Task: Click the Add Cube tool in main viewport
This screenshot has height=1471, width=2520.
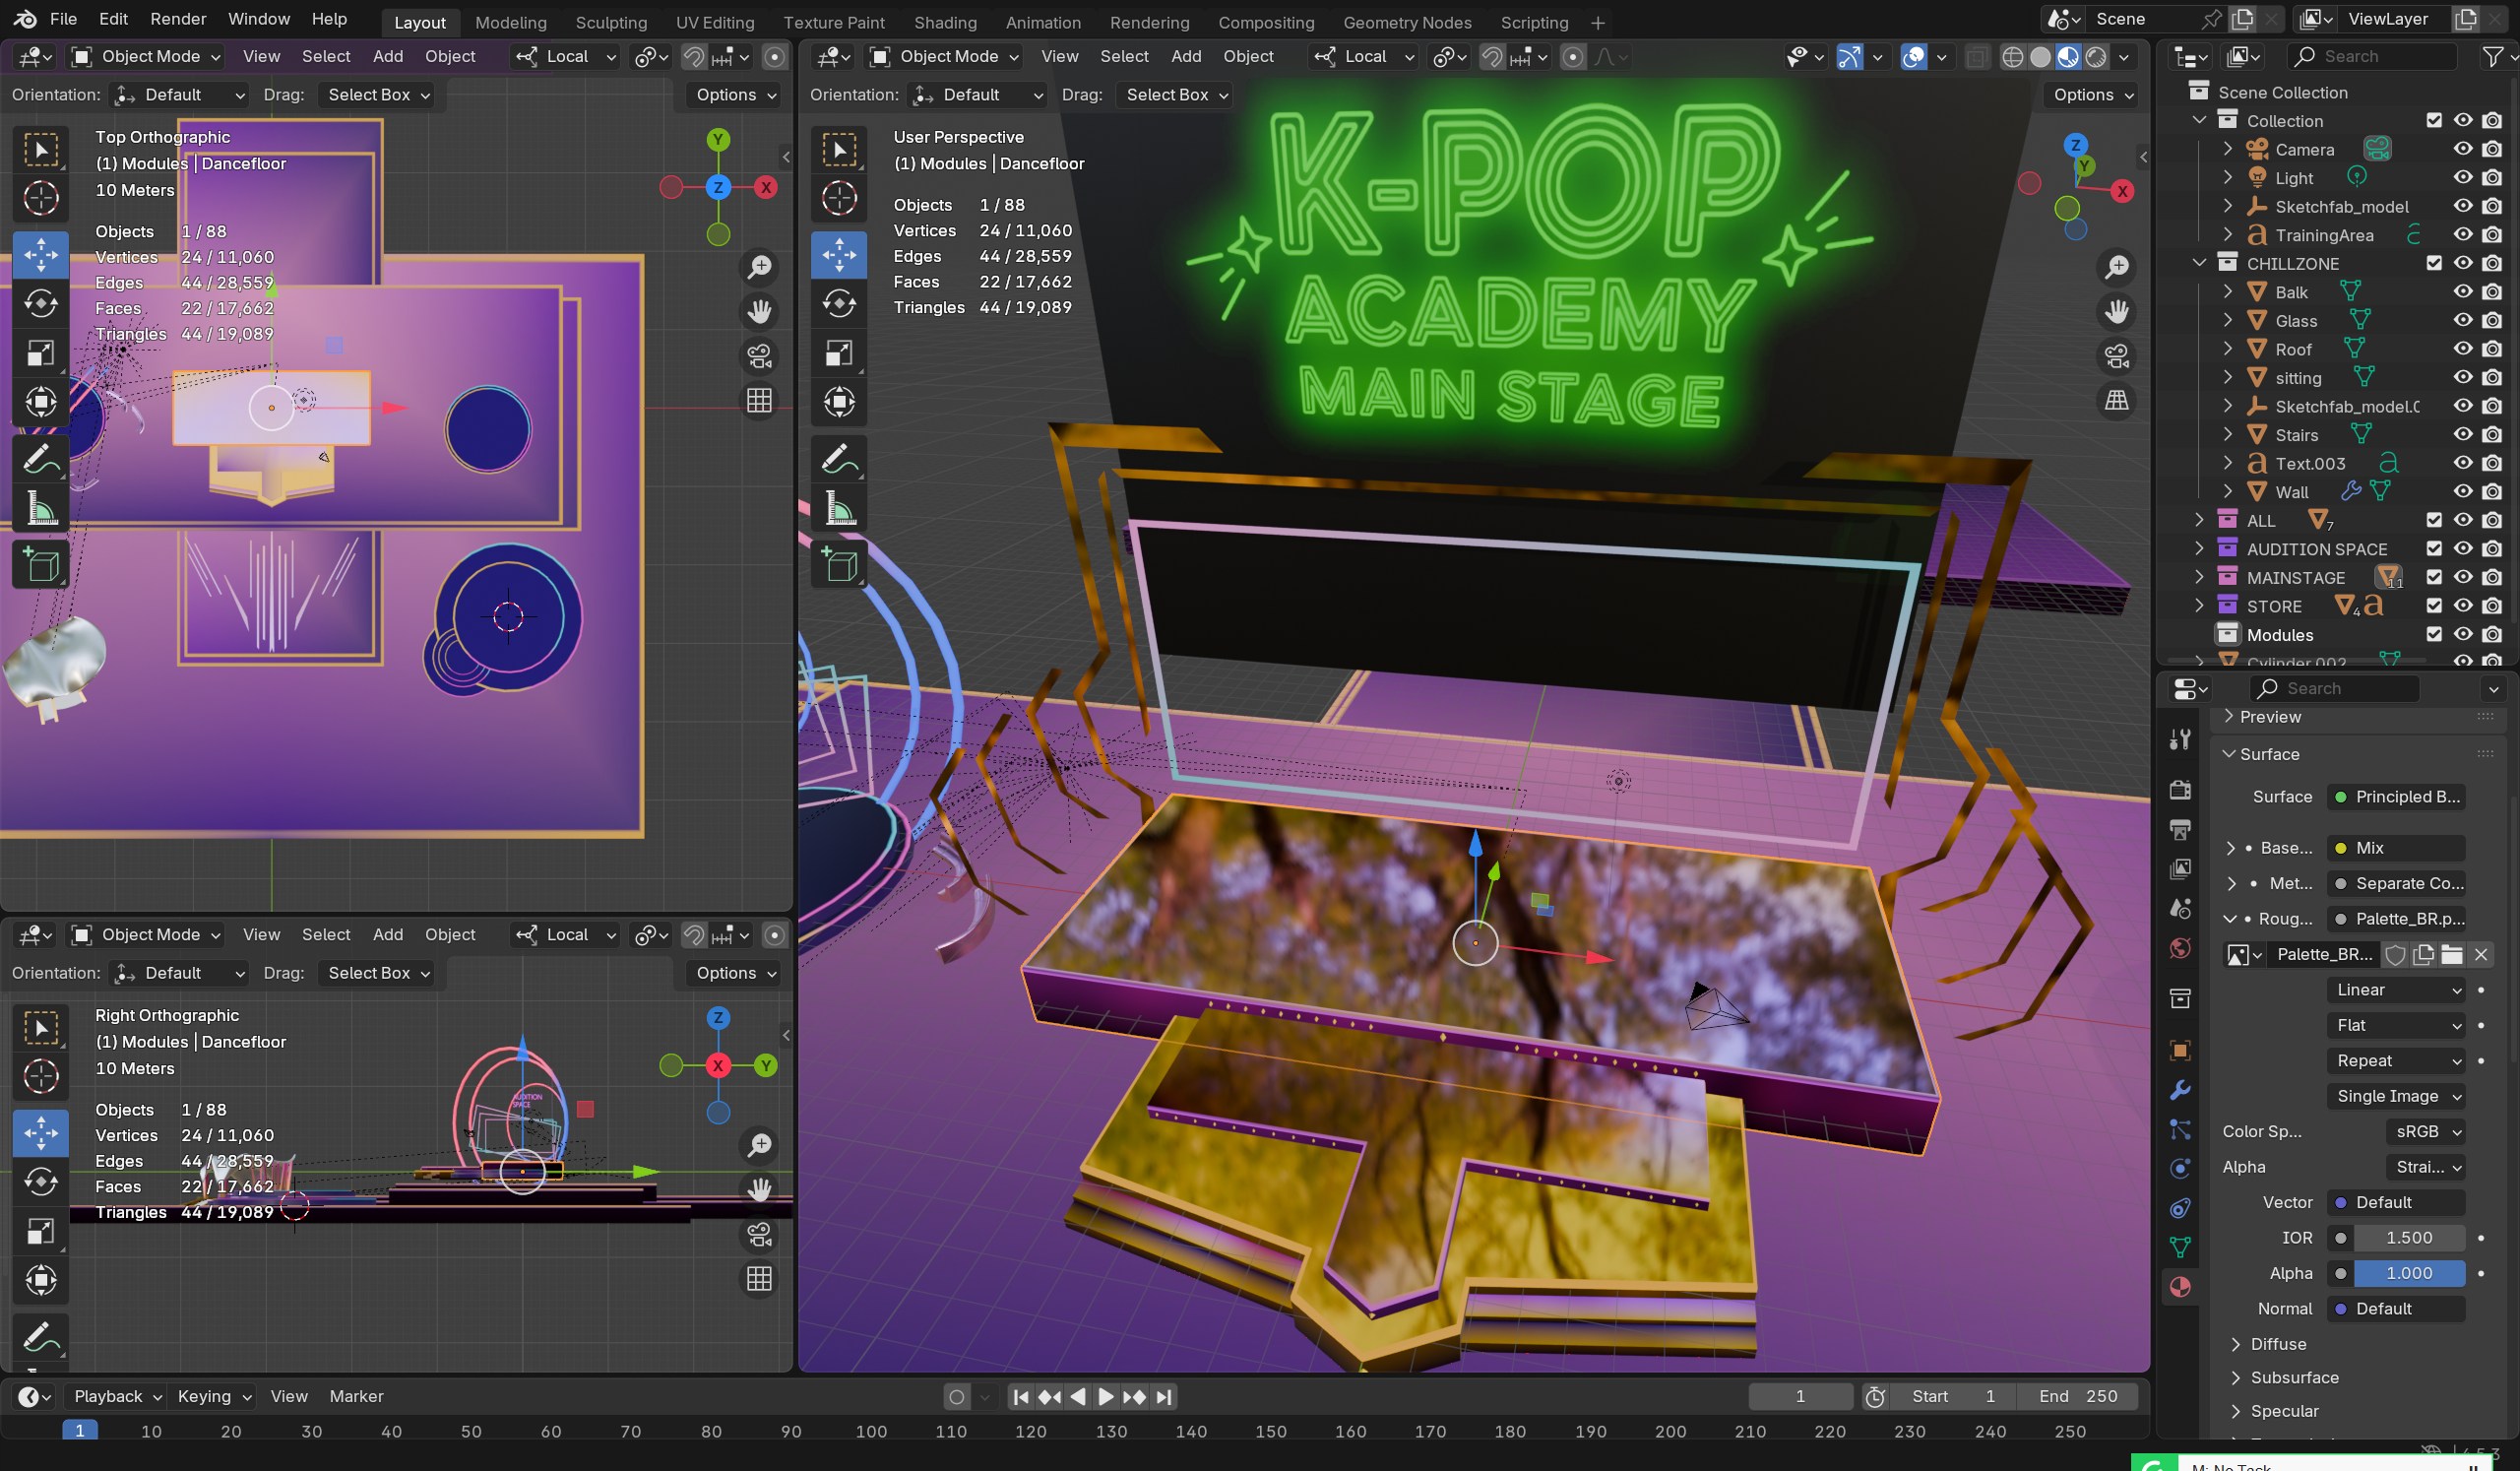Action: pos(838,565)
